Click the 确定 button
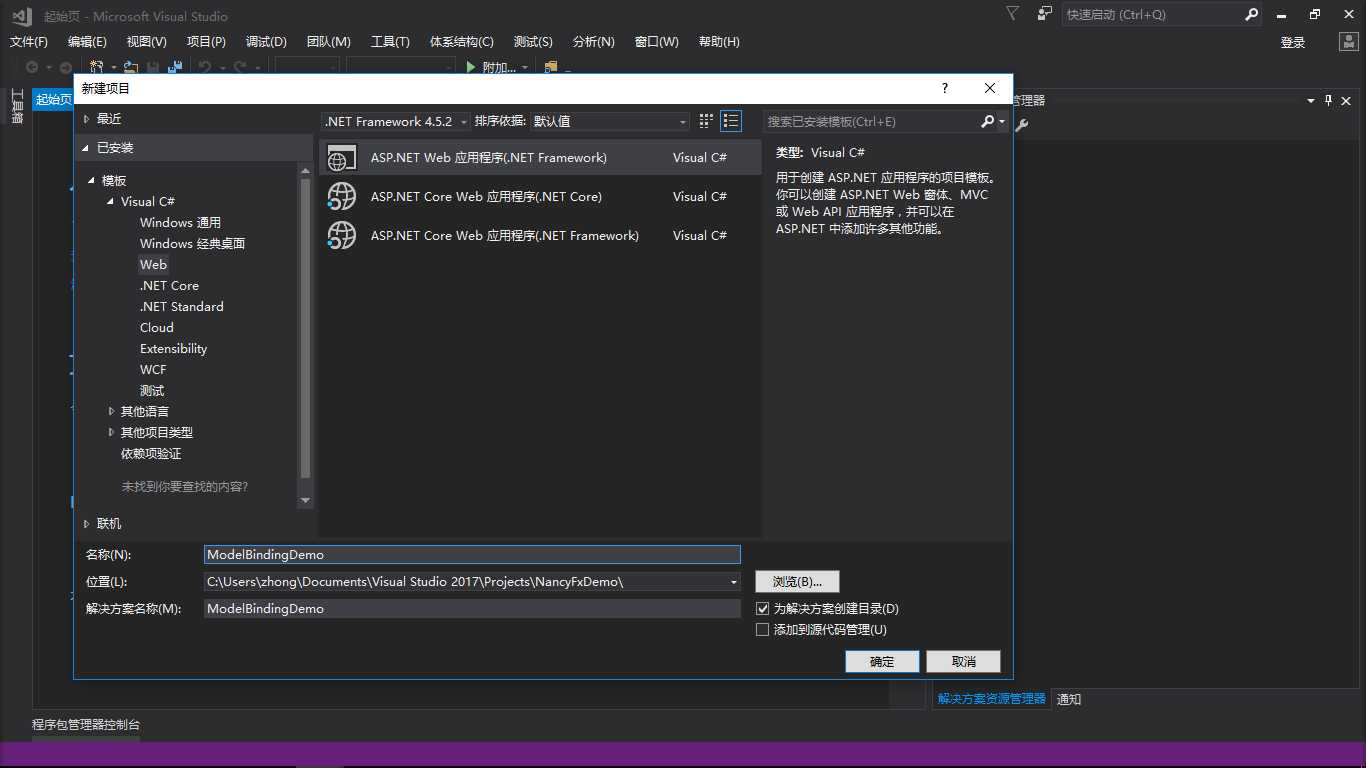1366x768 pixels. [x=882, y=661]
